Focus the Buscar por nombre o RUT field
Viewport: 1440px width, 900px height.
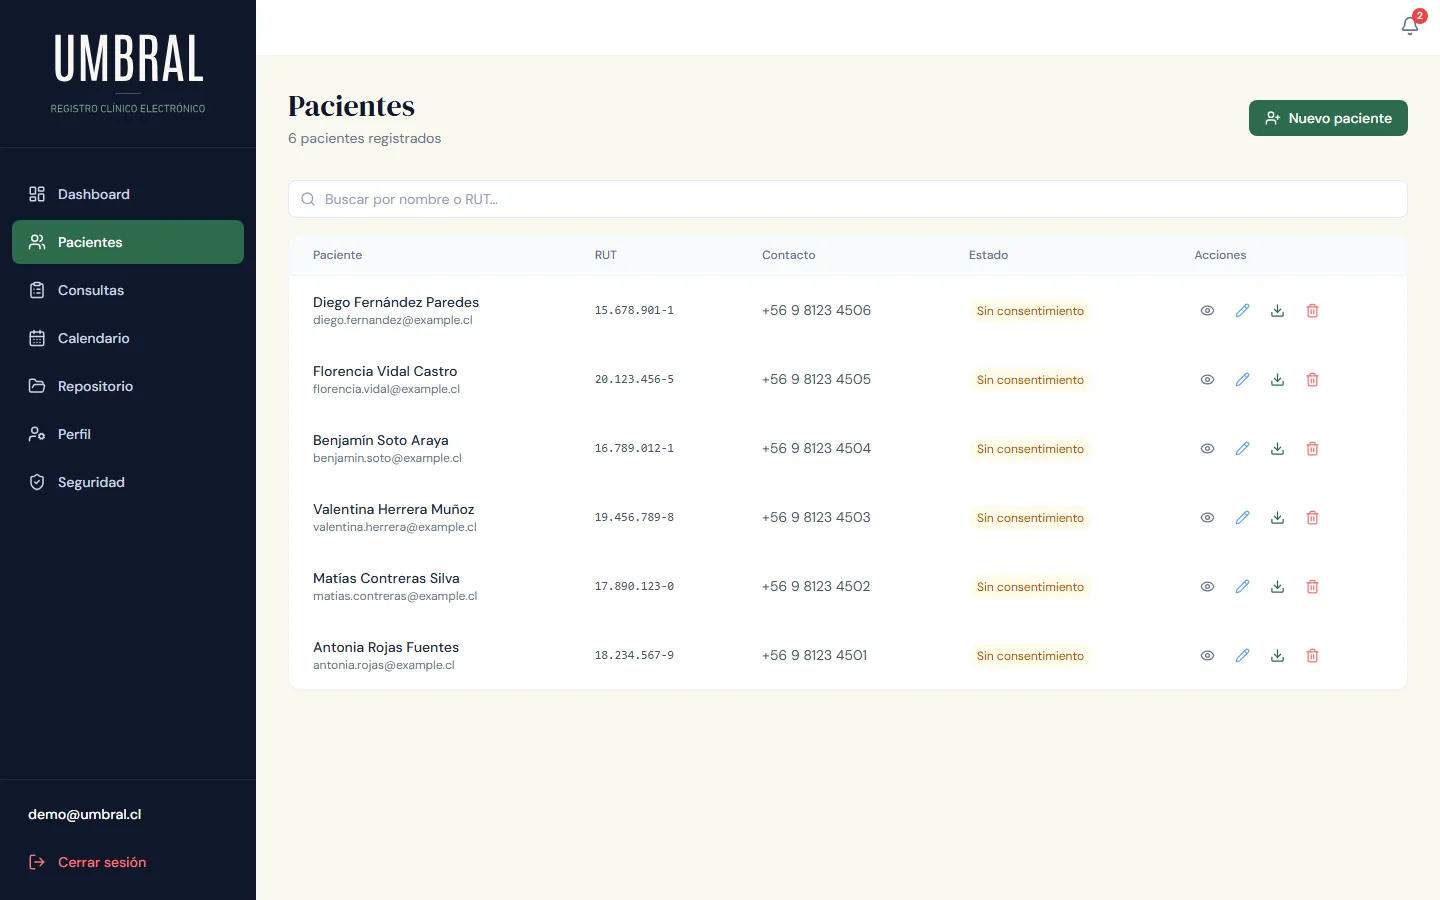pos(848,199)
